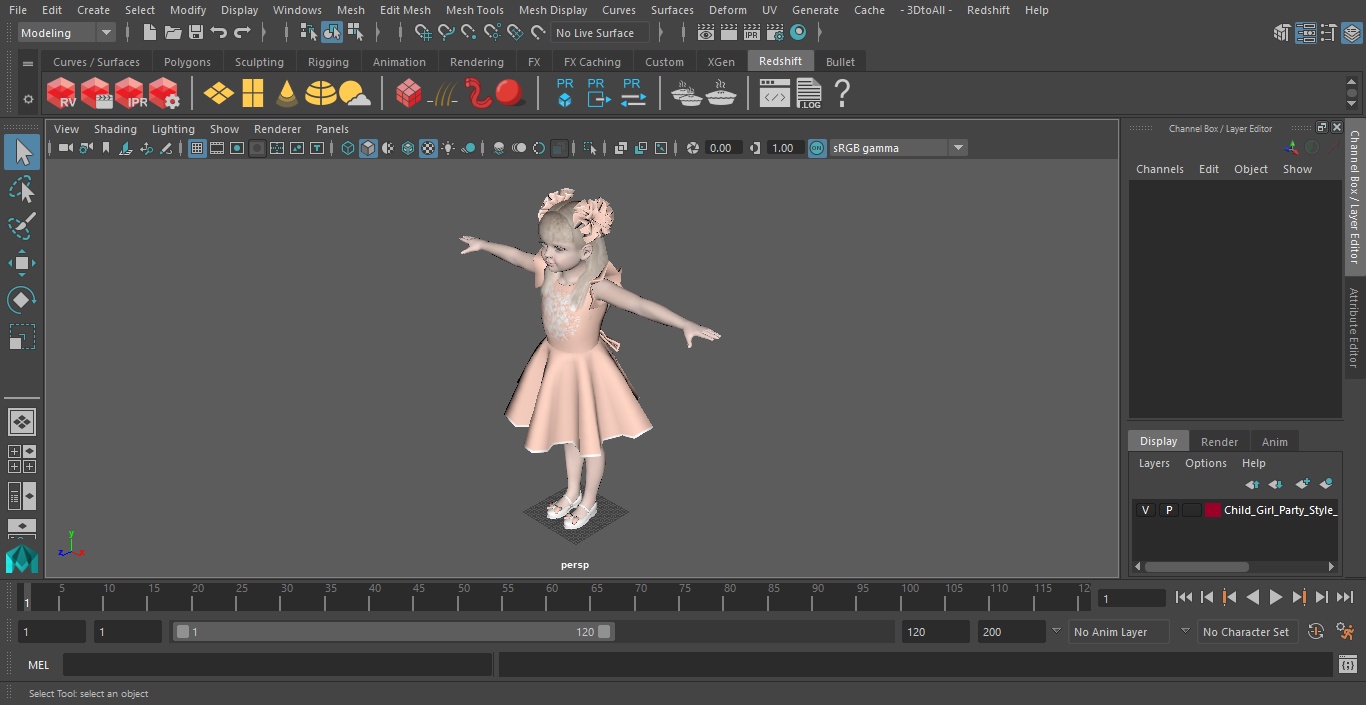The height and width of the screenshot is (705, 1366).
Task: Switch to the Rigging shelf tab
Action: pyautogui.click(x=328, y=62)
